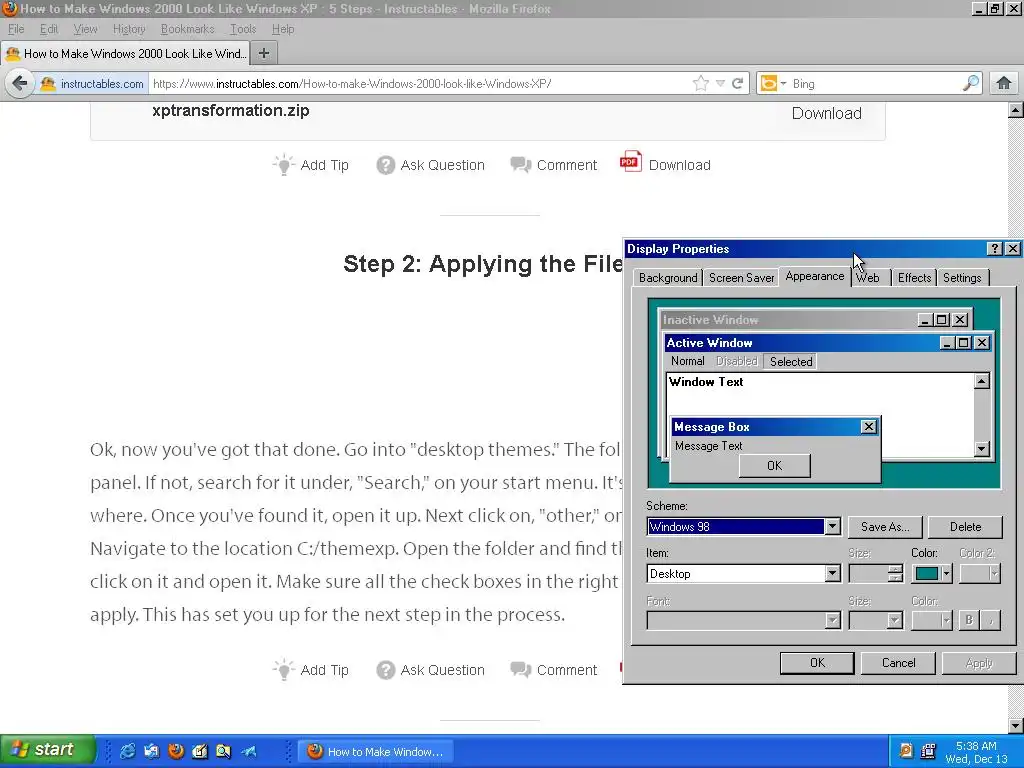Click the PDF Download text link

coord(679,165)
